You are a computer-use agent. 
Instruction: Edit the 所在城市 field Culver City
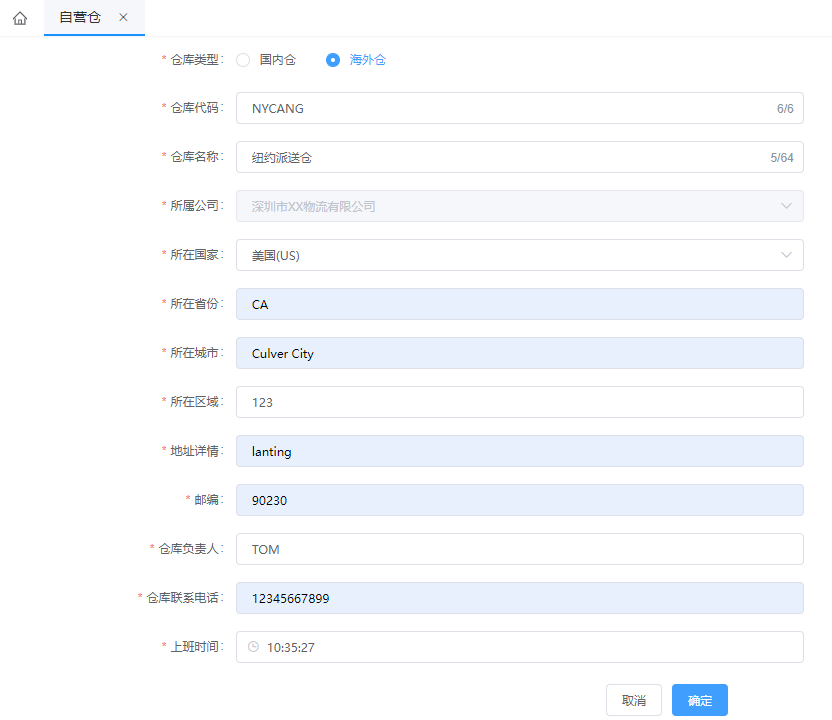tap(519, 353)
